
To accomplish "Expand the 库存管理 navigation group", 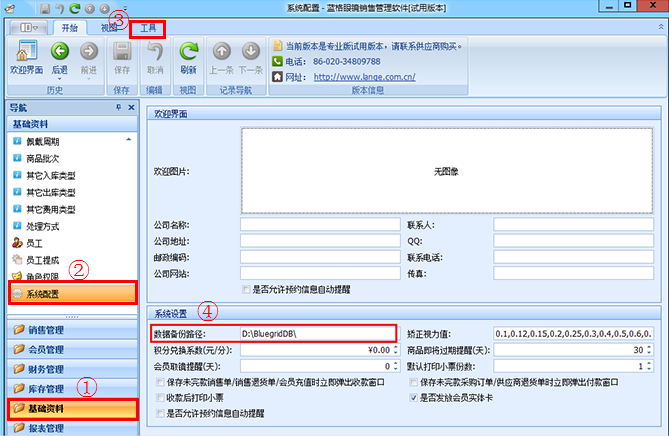I will 70,389.
